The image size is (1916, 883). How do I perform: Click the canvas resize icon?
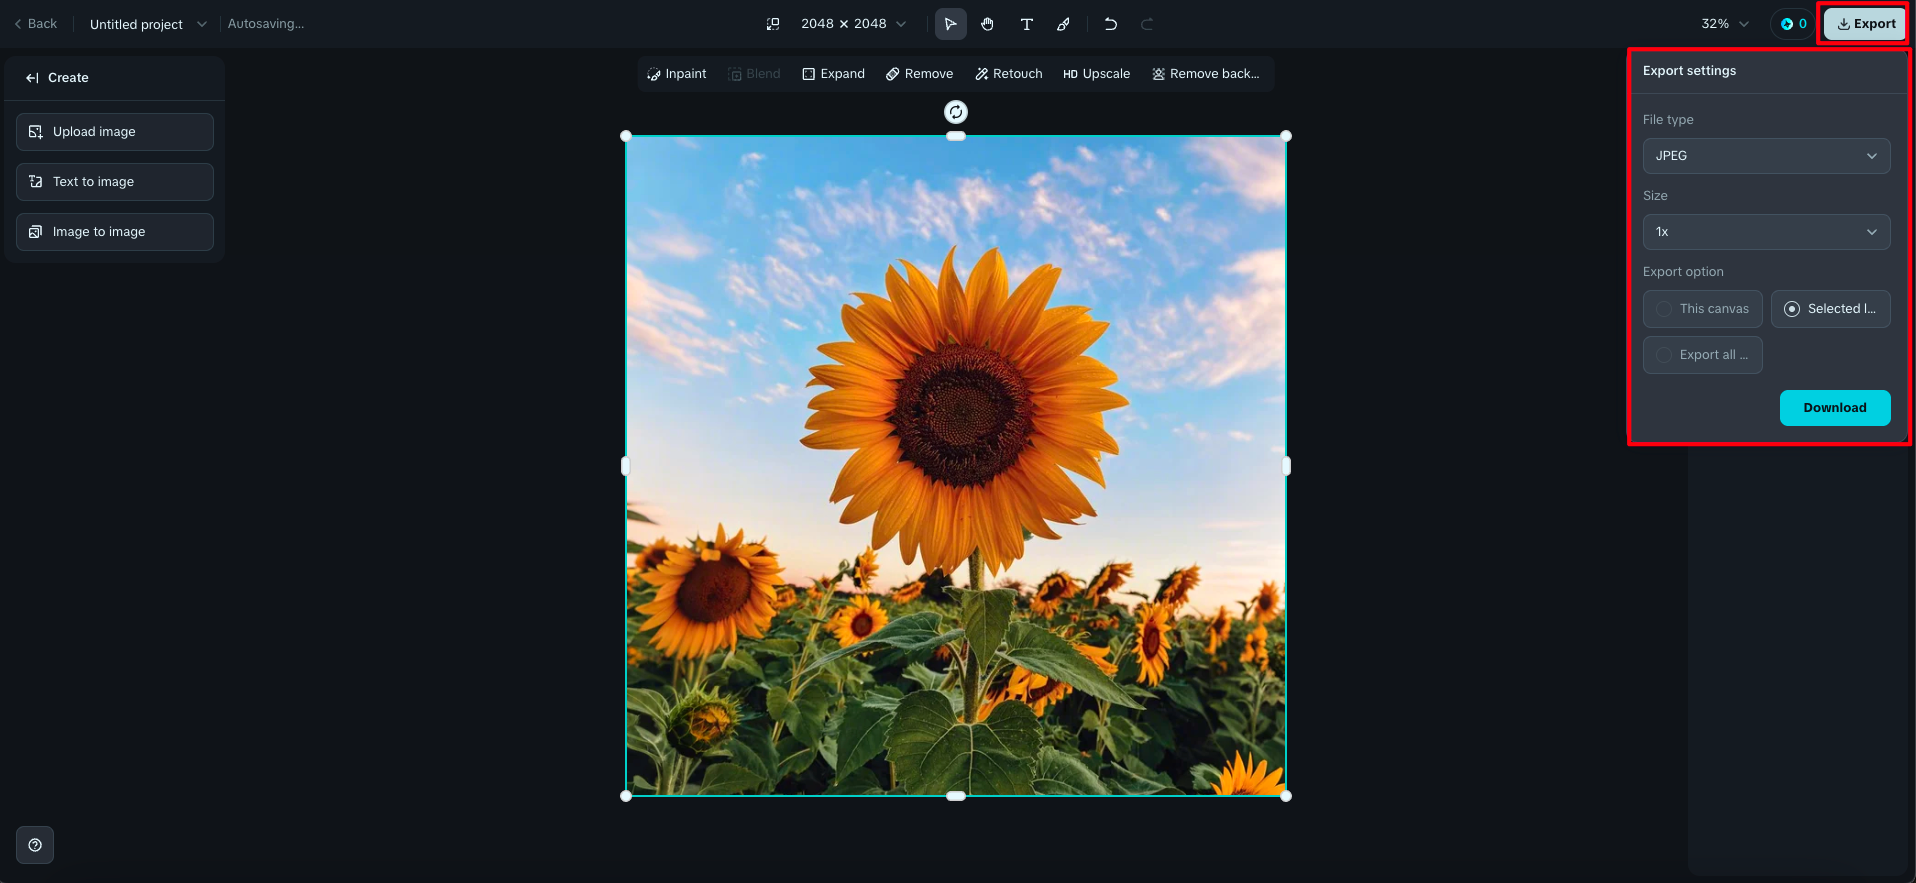pyautogui.click(x=773, y=24)
